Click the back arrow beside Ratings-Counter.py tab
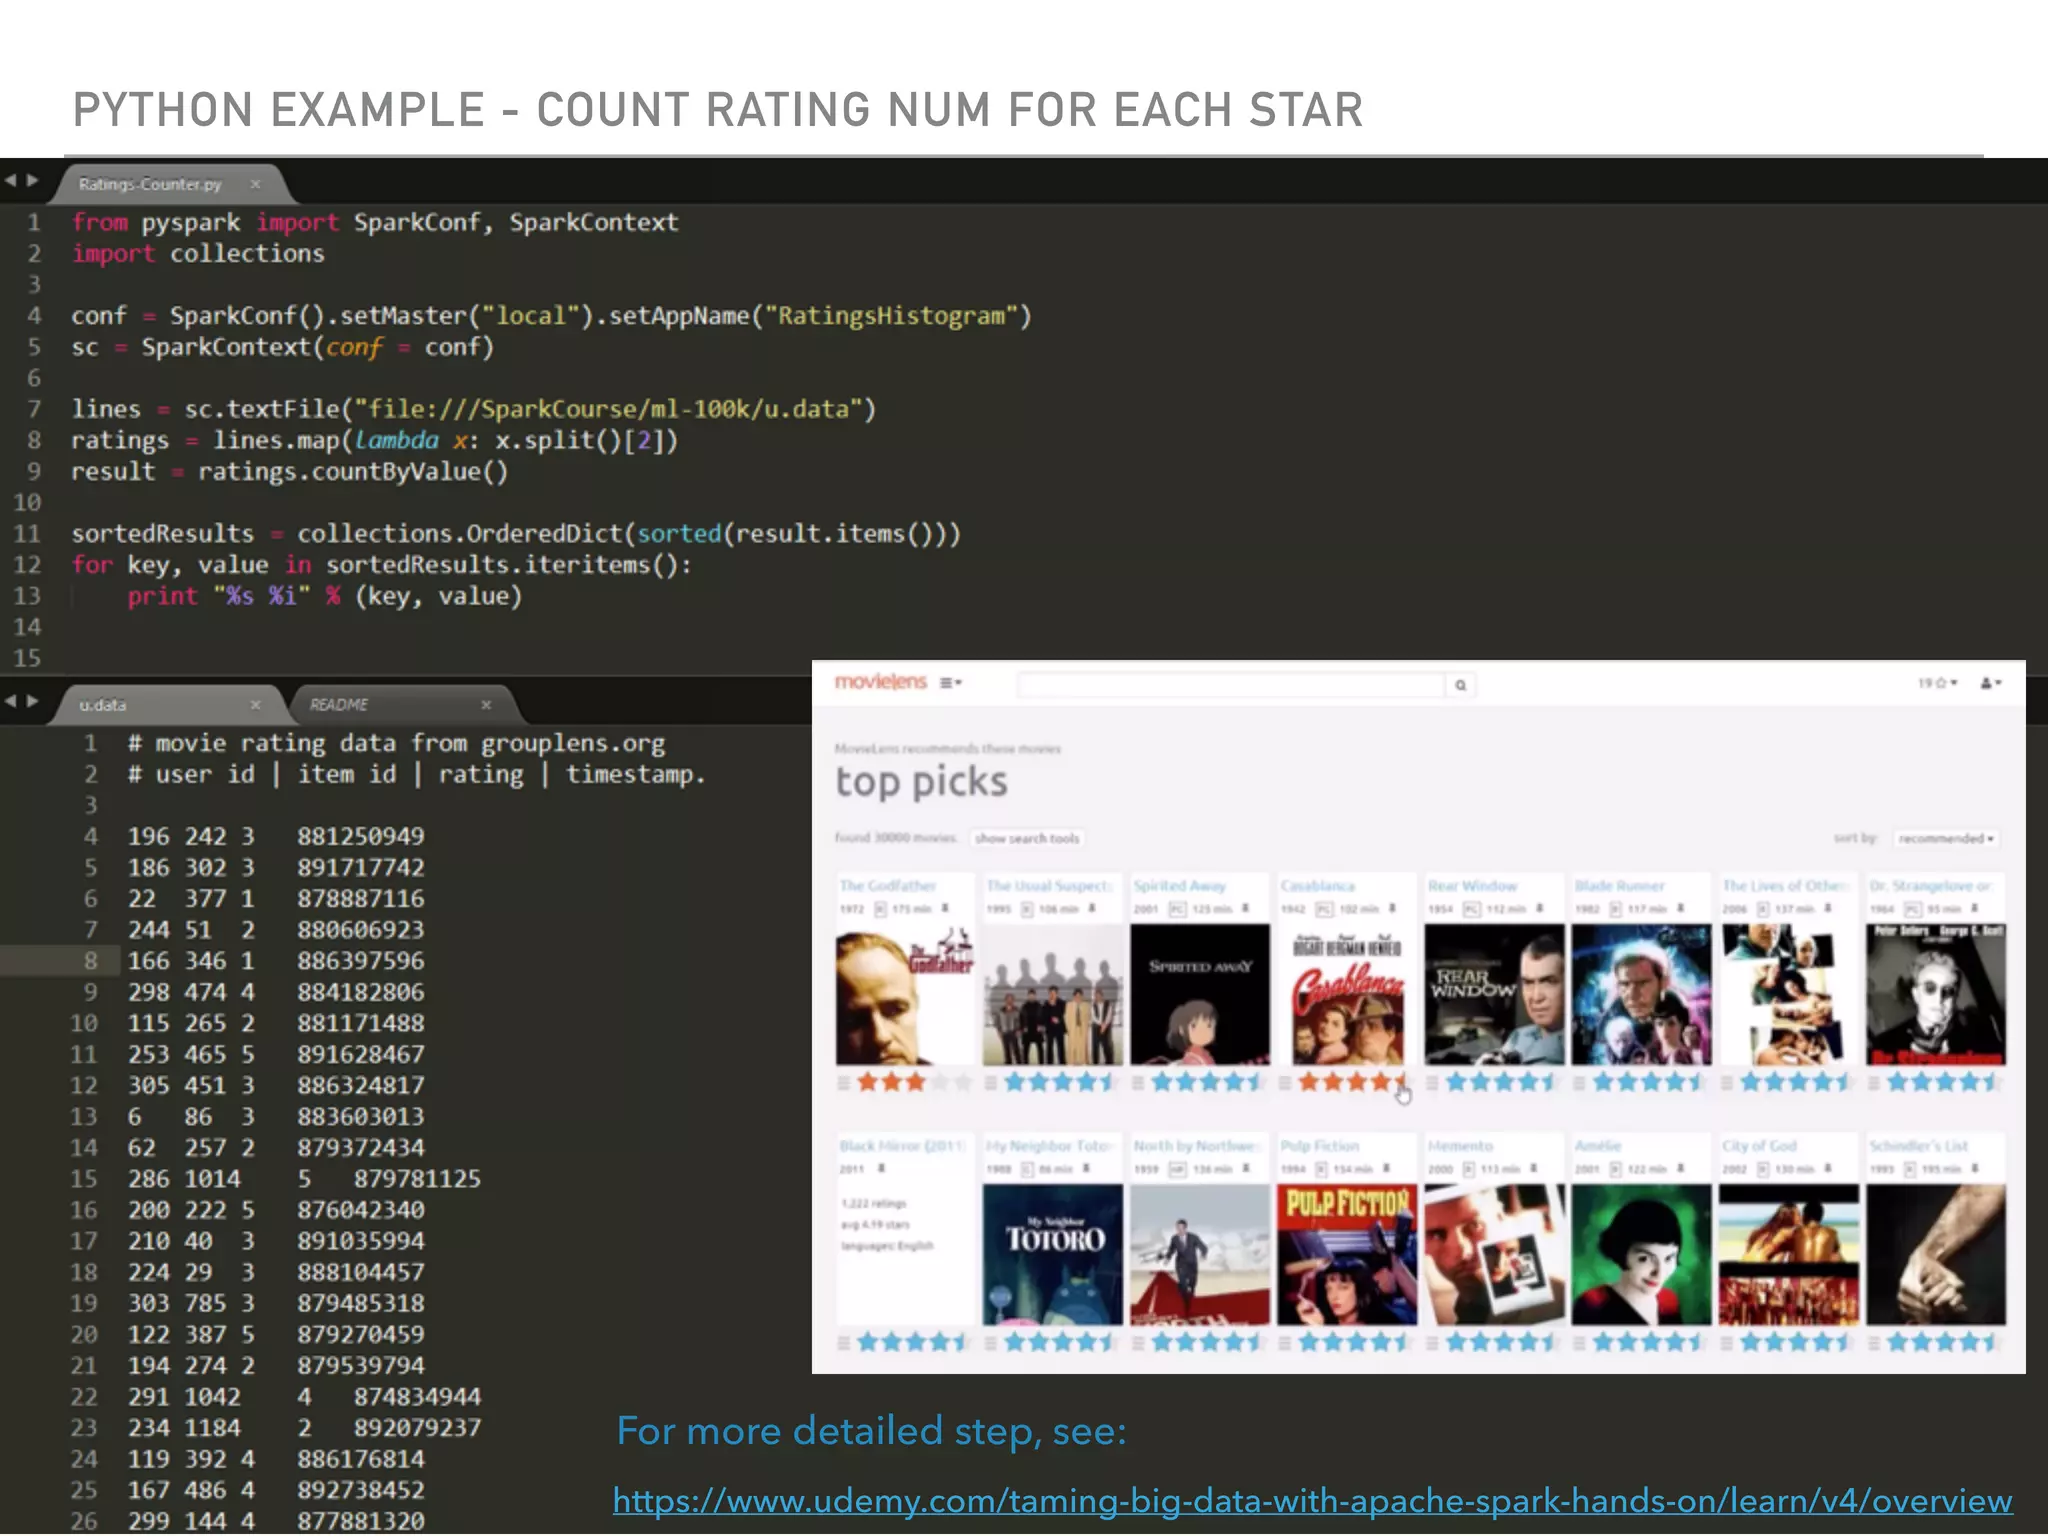 (x=11, y=181)
